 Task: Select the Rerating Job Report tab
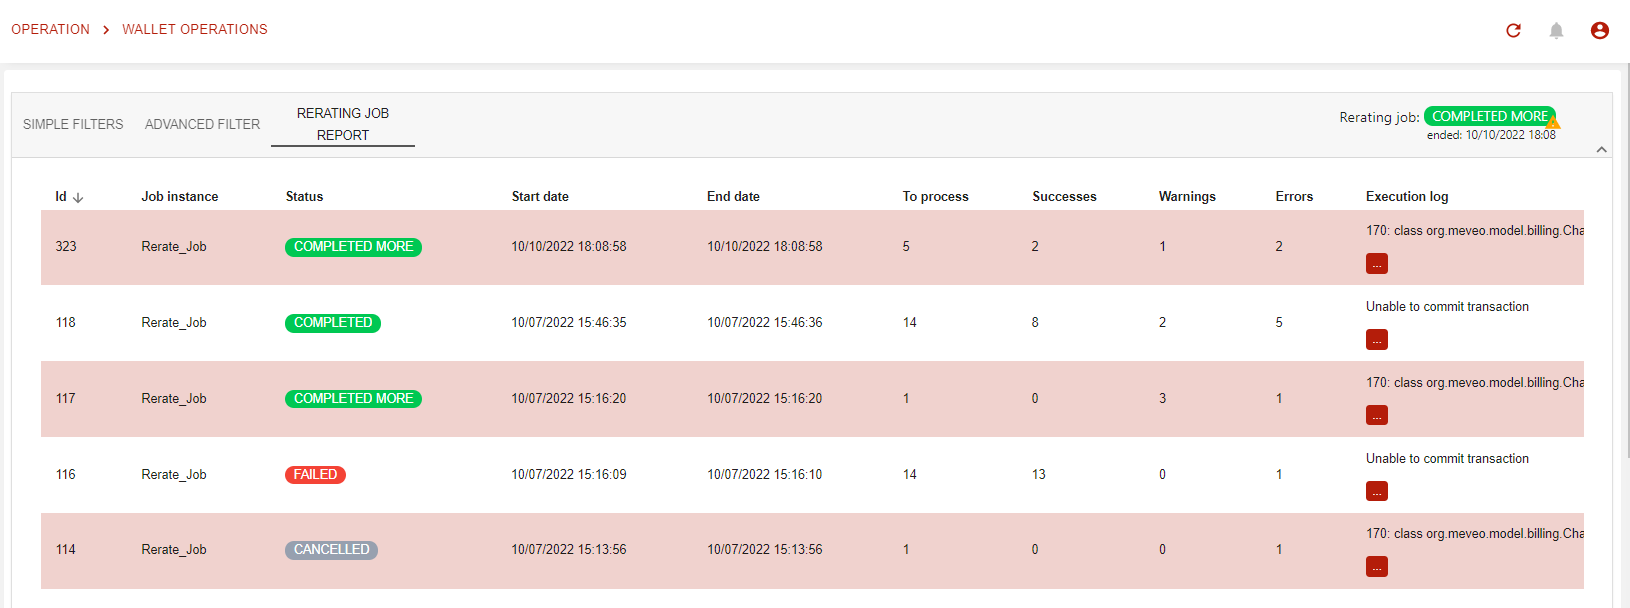pyautogui.click(x=342, y=124)
